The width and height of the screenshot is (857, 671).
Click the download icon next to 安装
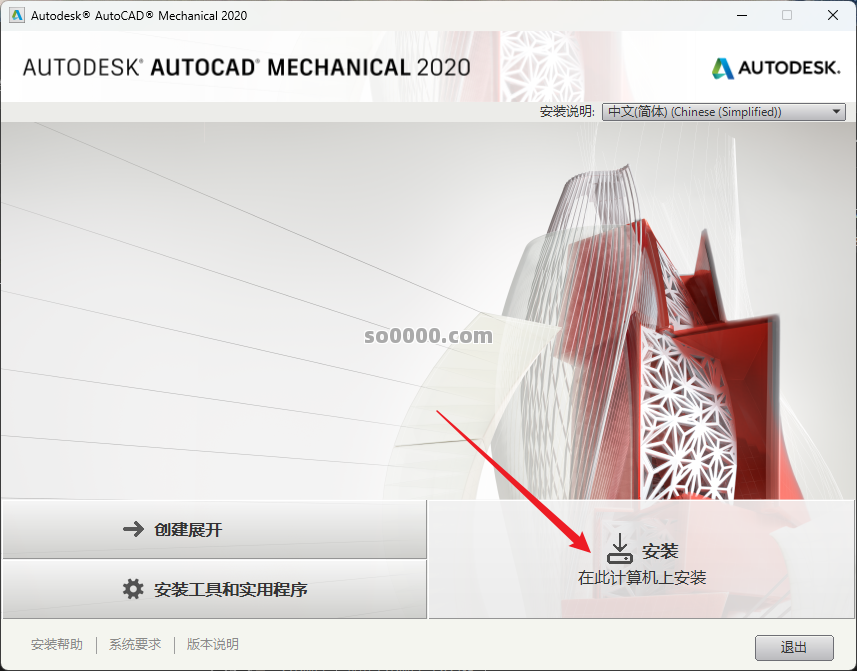coord(620,549)
